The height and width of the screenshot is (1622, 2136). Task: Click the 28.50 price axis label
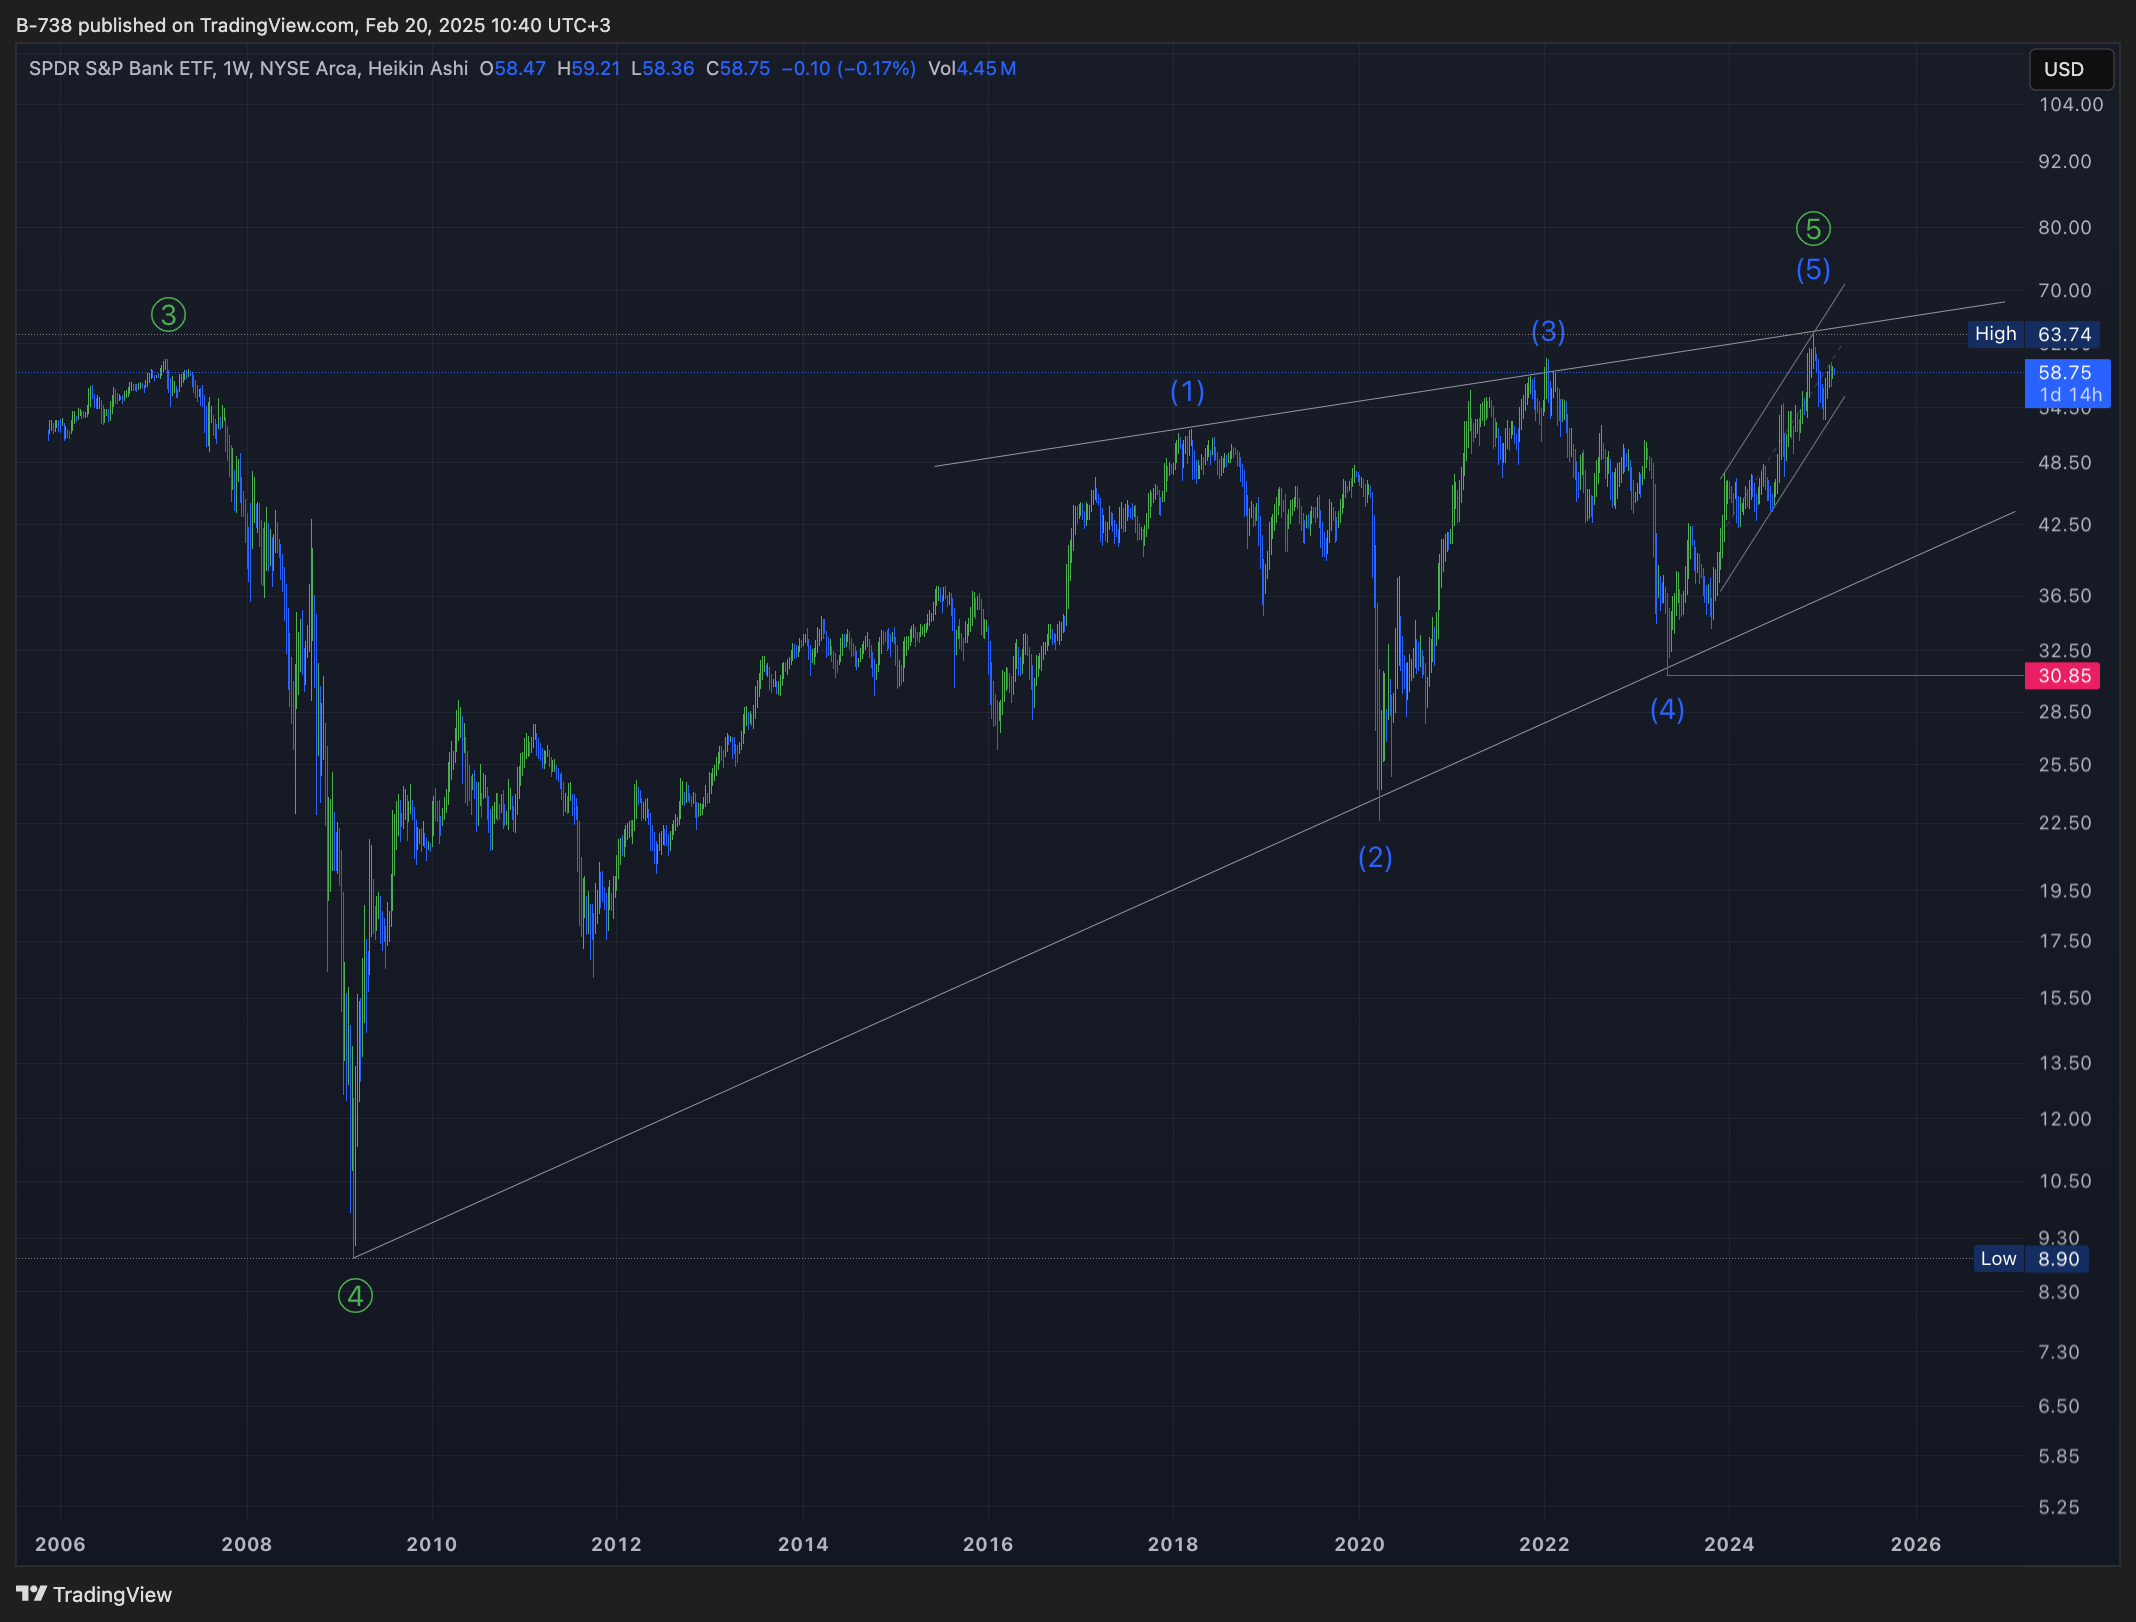coord(2065,711)
